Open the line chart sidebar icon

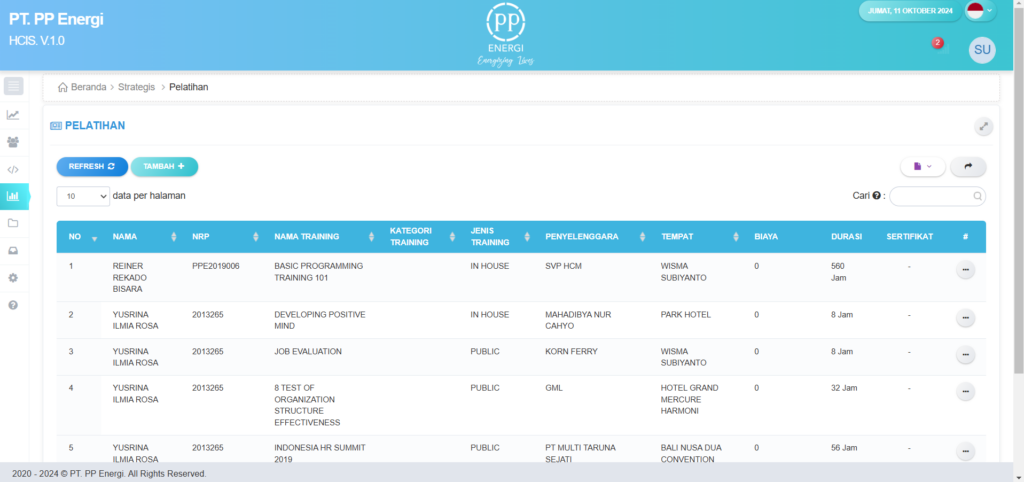click(x=13, y=114)
